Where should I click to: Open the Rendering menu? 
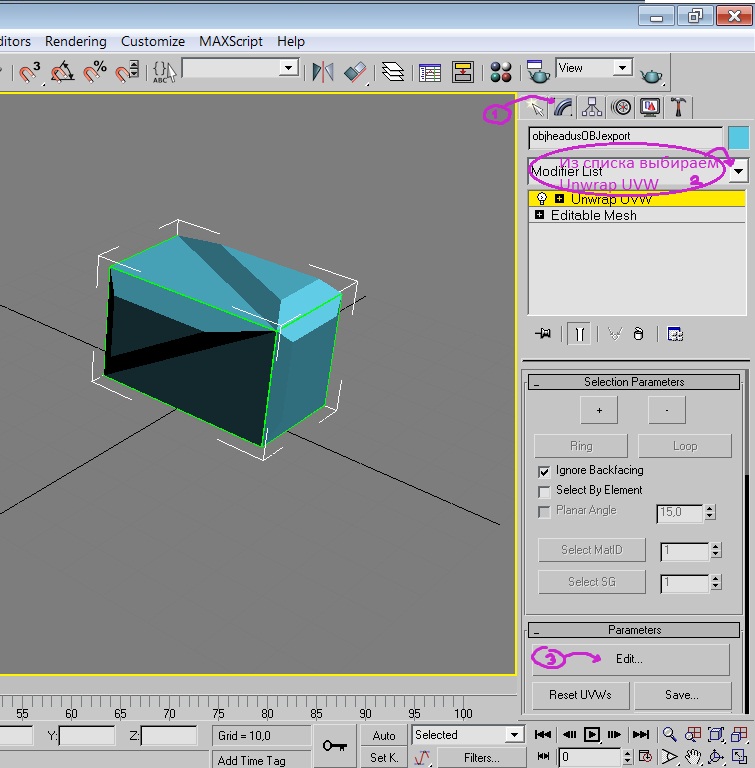click(76, 41)
